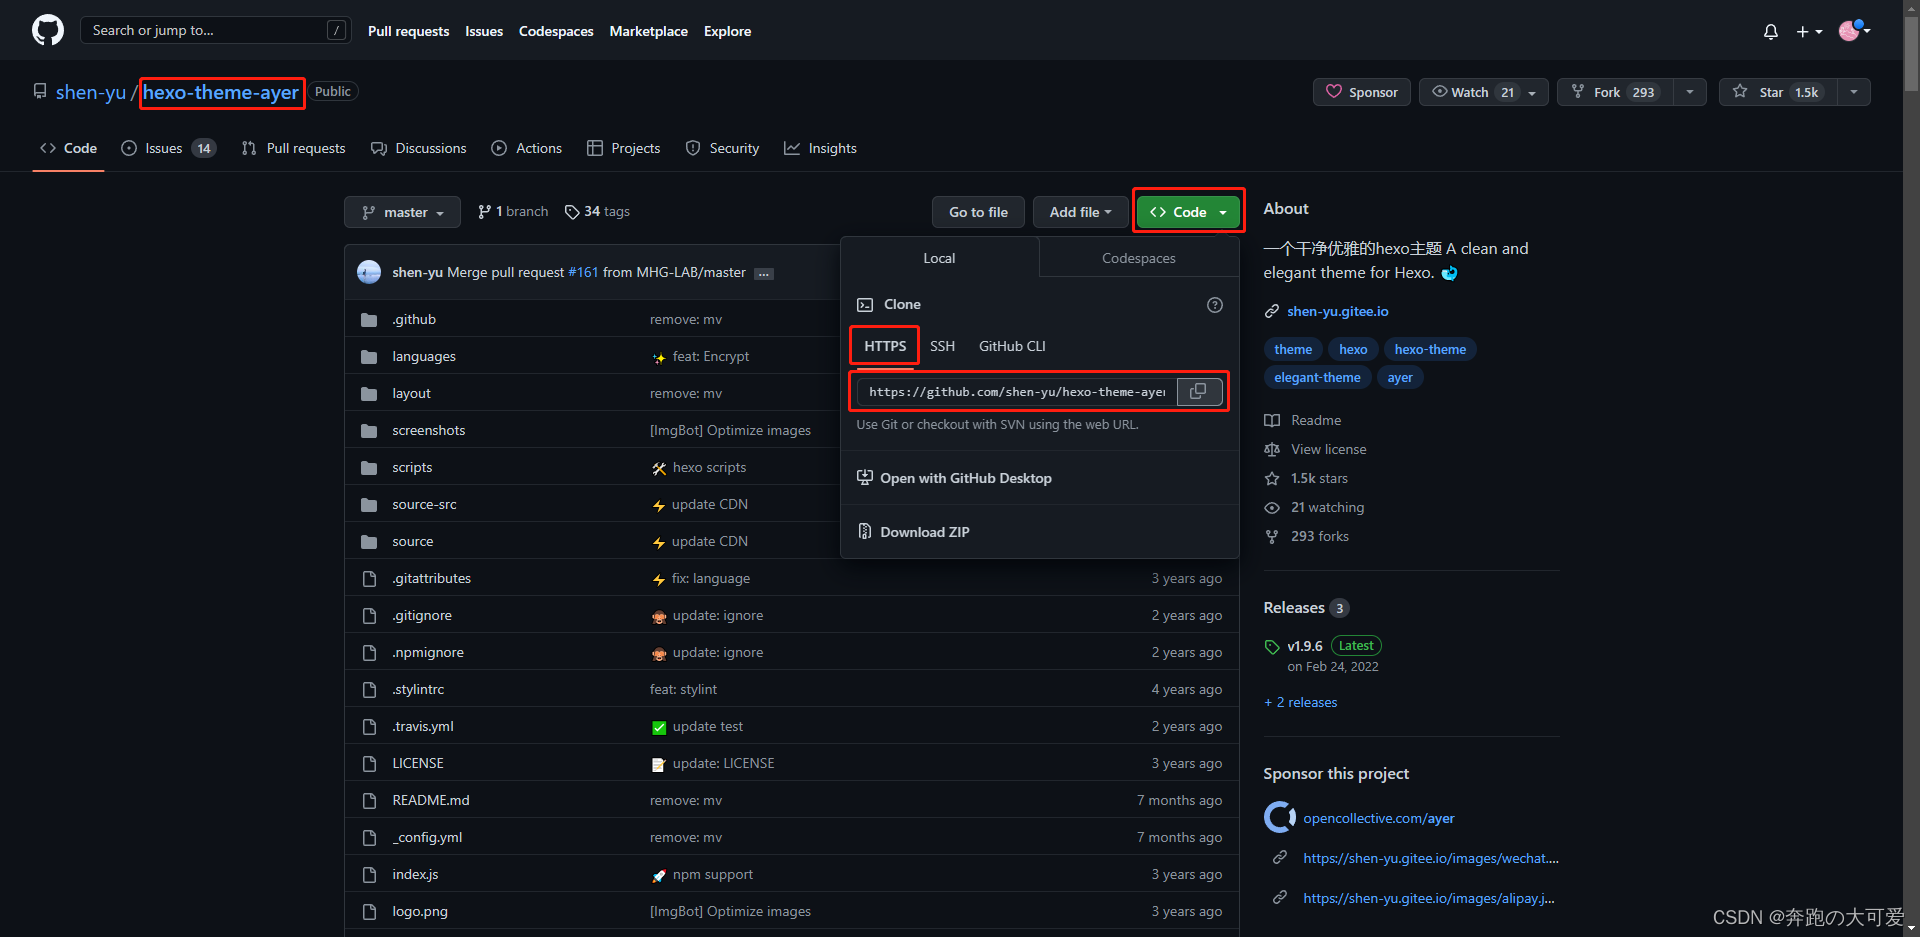
Task: Switch to the Security tab
Action: pos(722,148)
